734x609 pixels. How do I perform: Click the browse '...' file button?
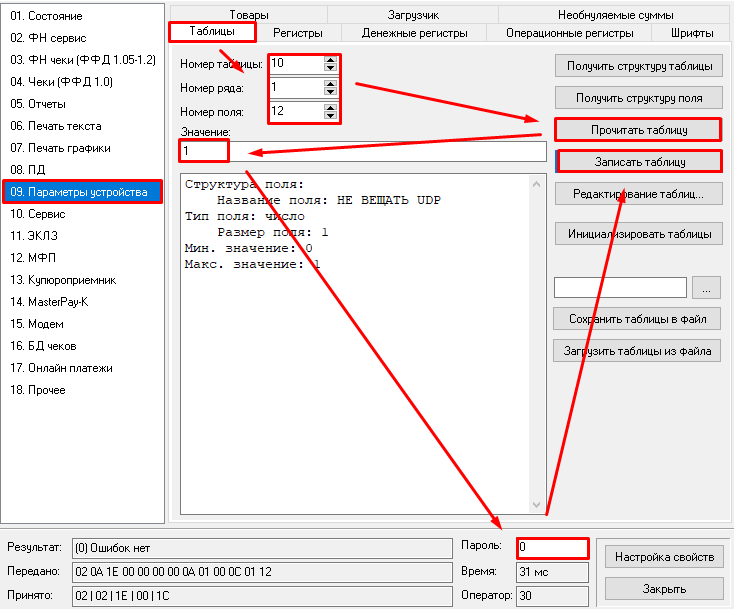click(x=706, y=287)
